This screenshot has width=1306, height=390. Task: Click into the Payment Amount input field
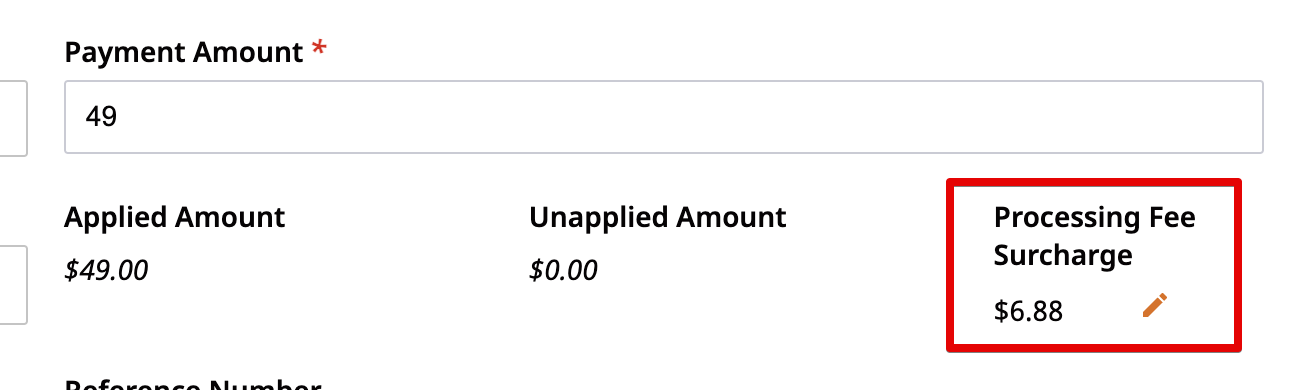pyautogui.click(x=664, y=117)
